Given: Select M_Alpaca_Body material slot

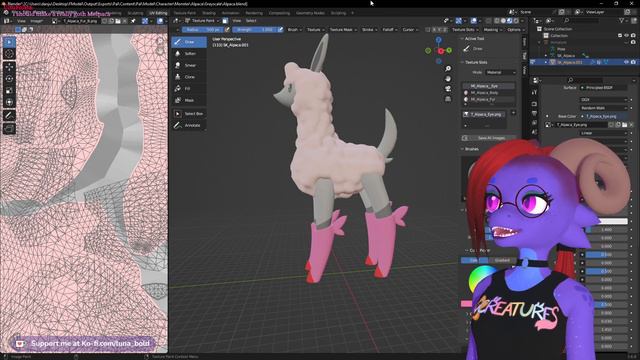Looking at the screenshot, I should point(489,93).
